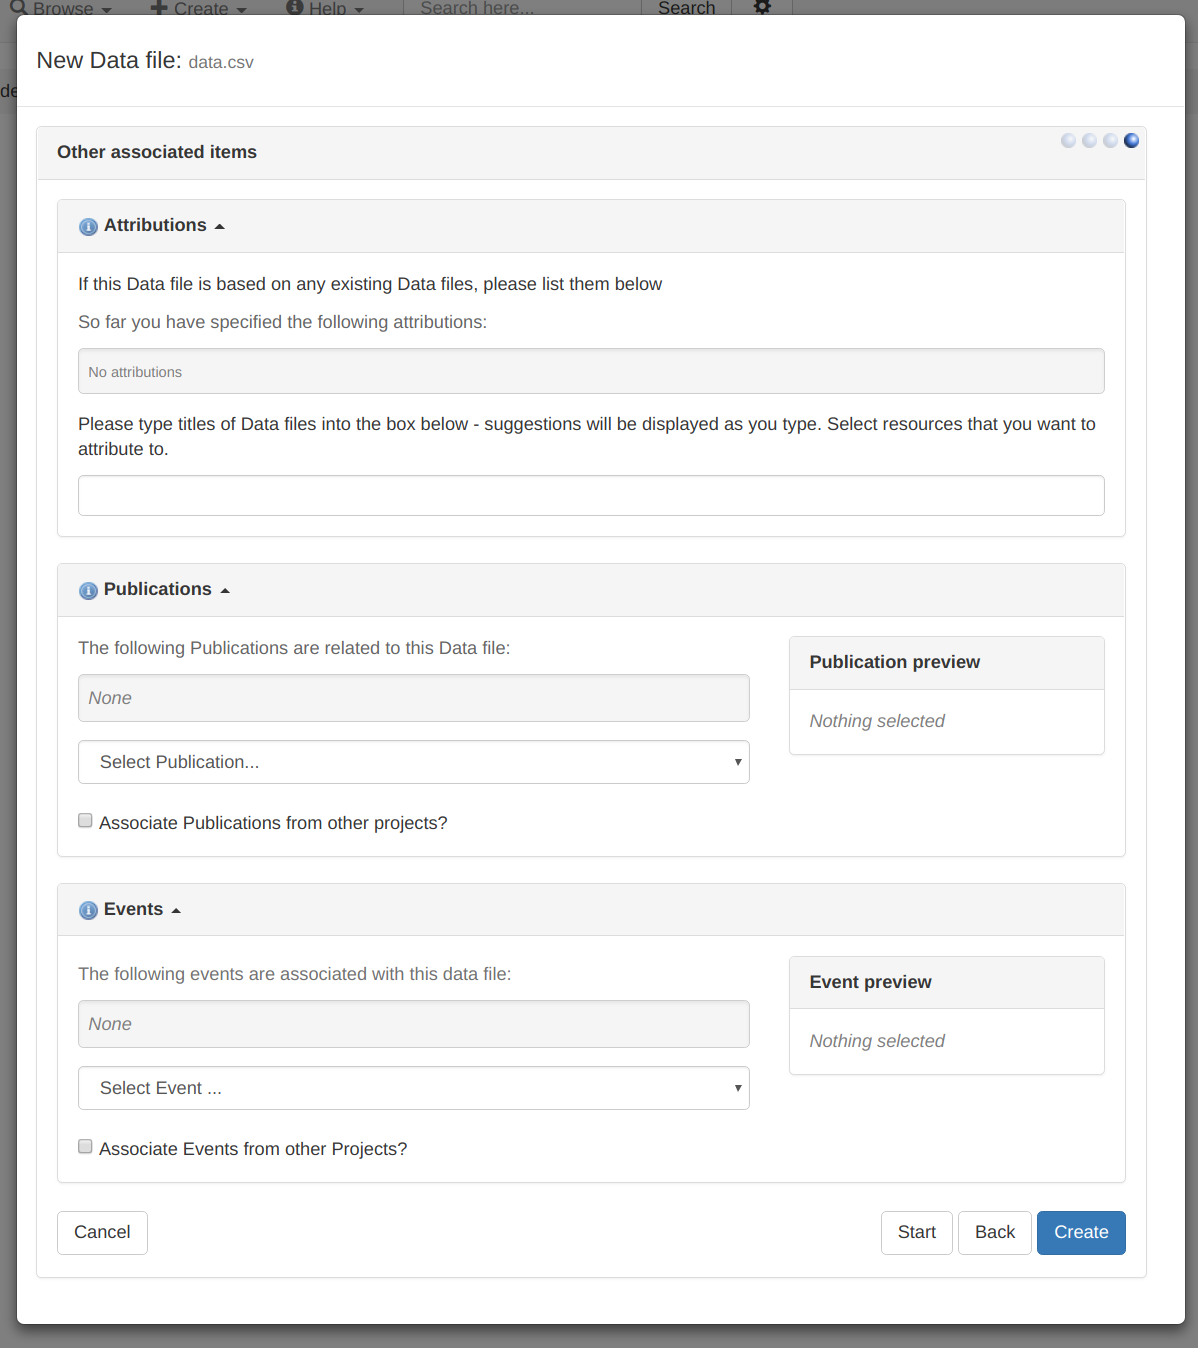Image resolution: width=1198 pixels, height=1348 pixels.
Task: Click the Publications info icon
Action: click(x=88, y=591)
